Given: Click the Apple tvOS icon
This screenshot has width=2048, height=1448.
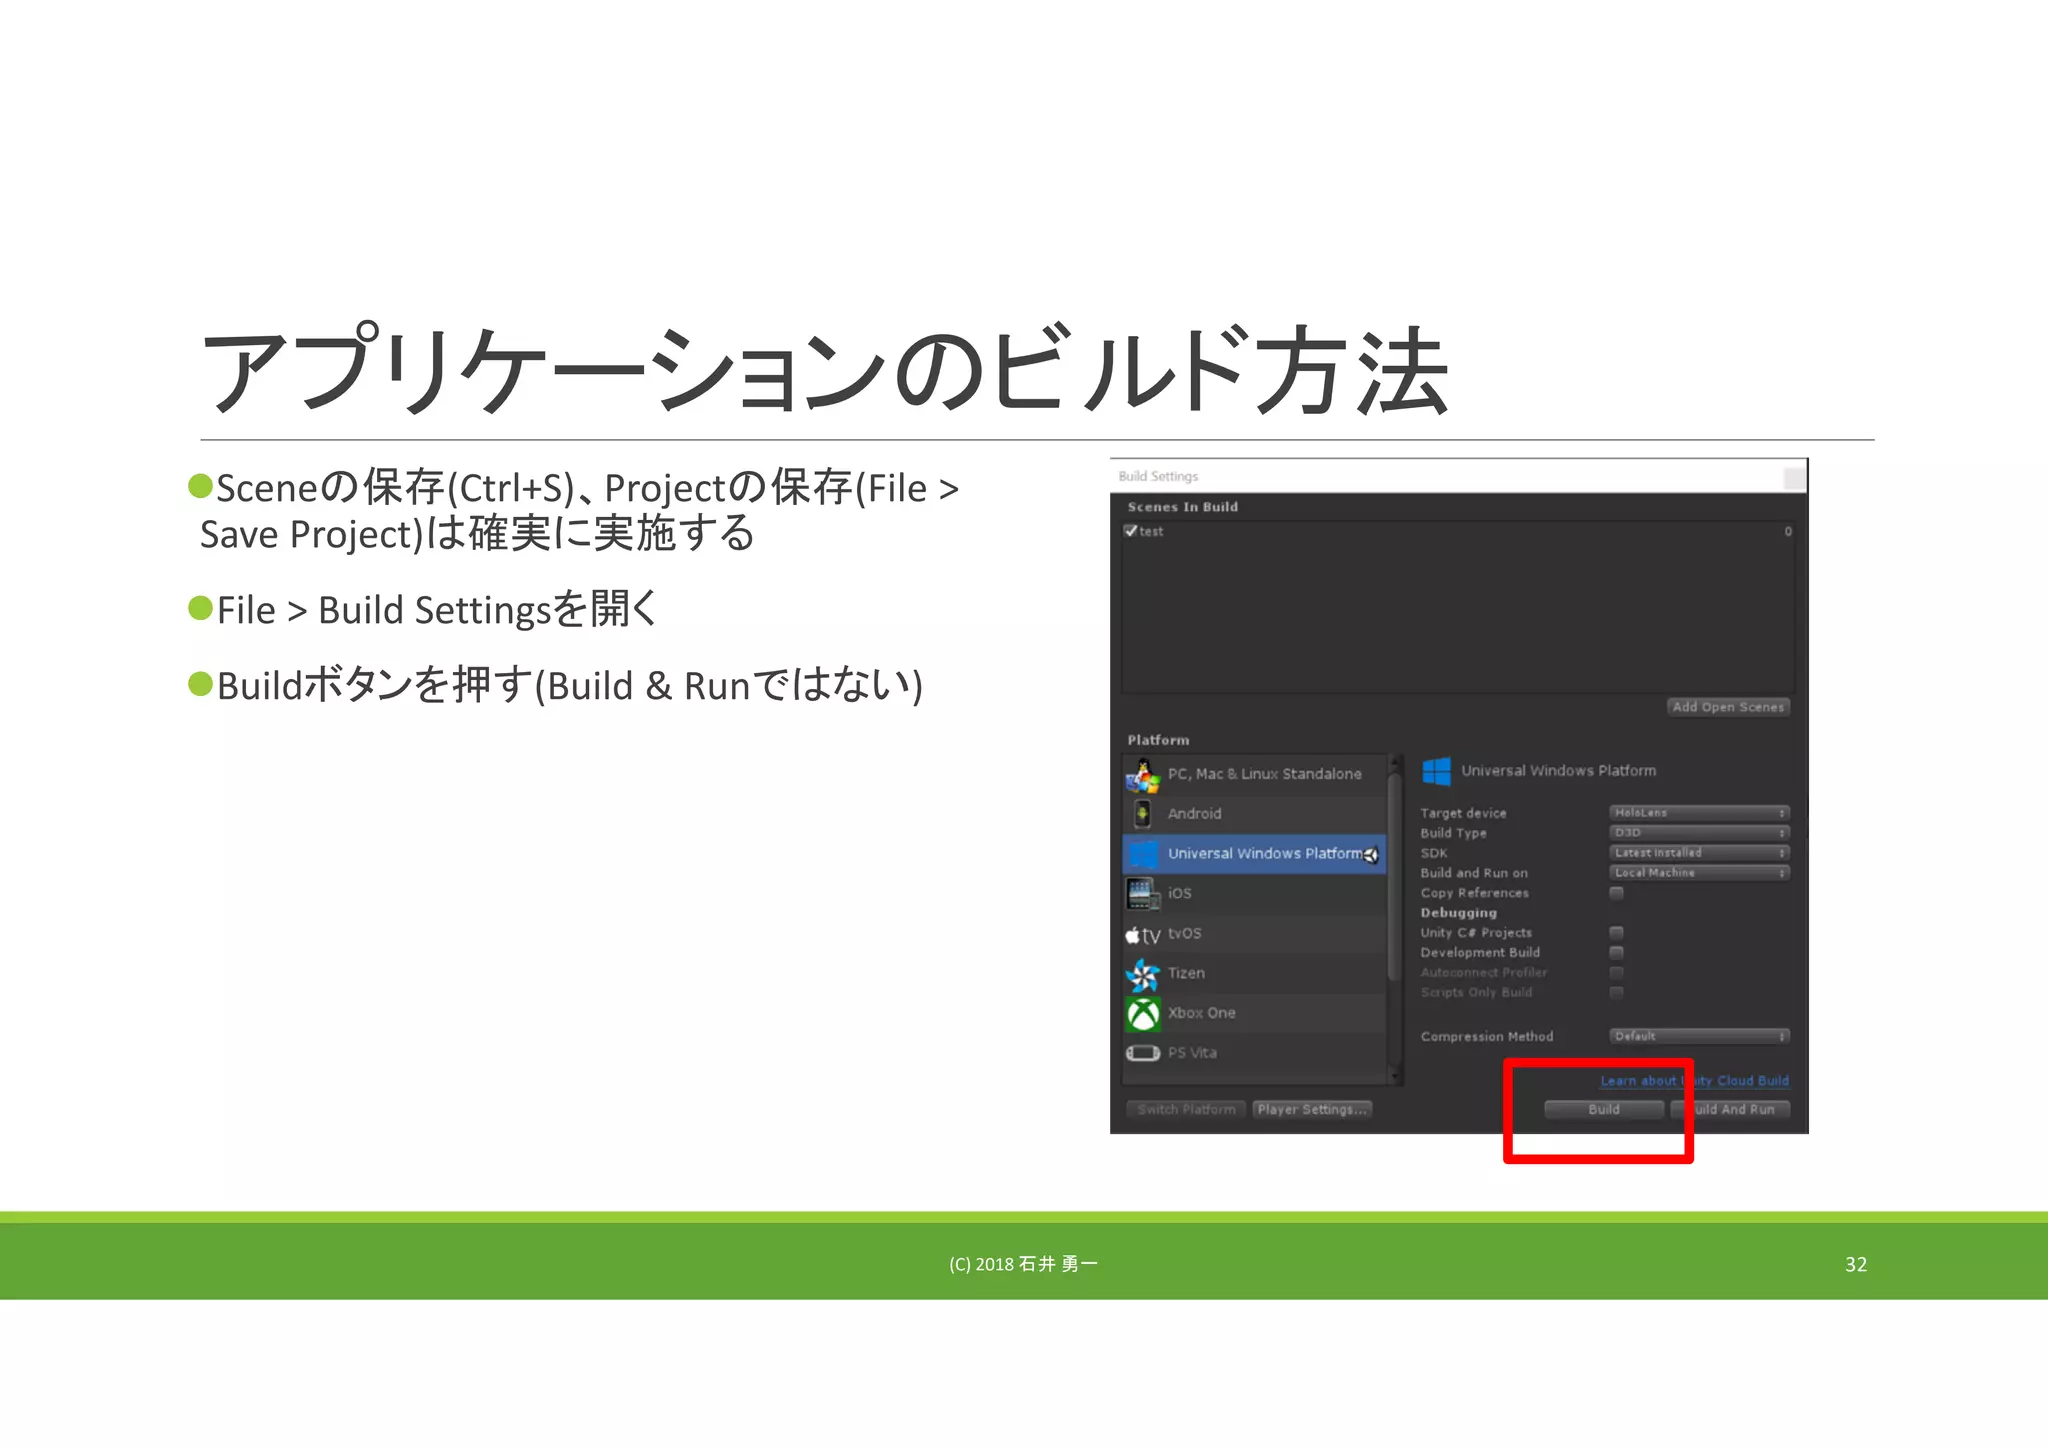Looking at the screenshot, I should (x=1142, y=935).
